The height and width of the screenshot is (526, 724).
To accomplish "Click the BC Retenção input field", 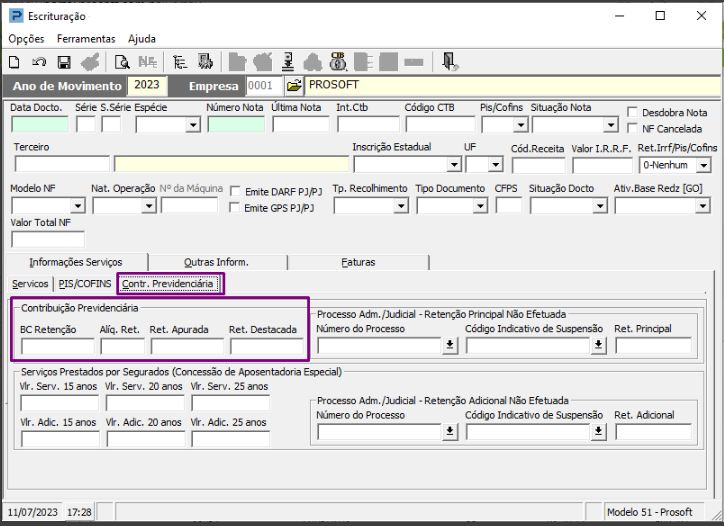I will point(57,346).
